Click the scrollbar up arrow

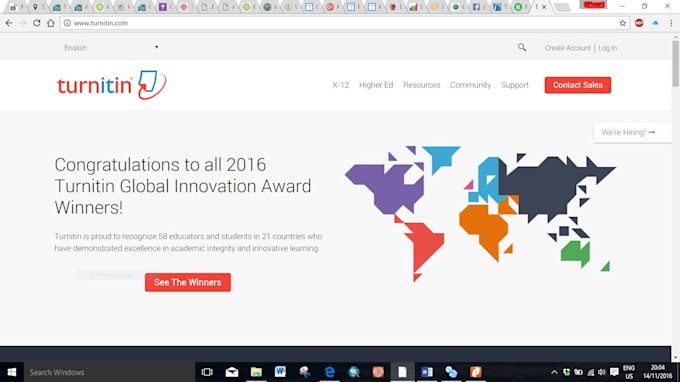(x=676, y=38)
